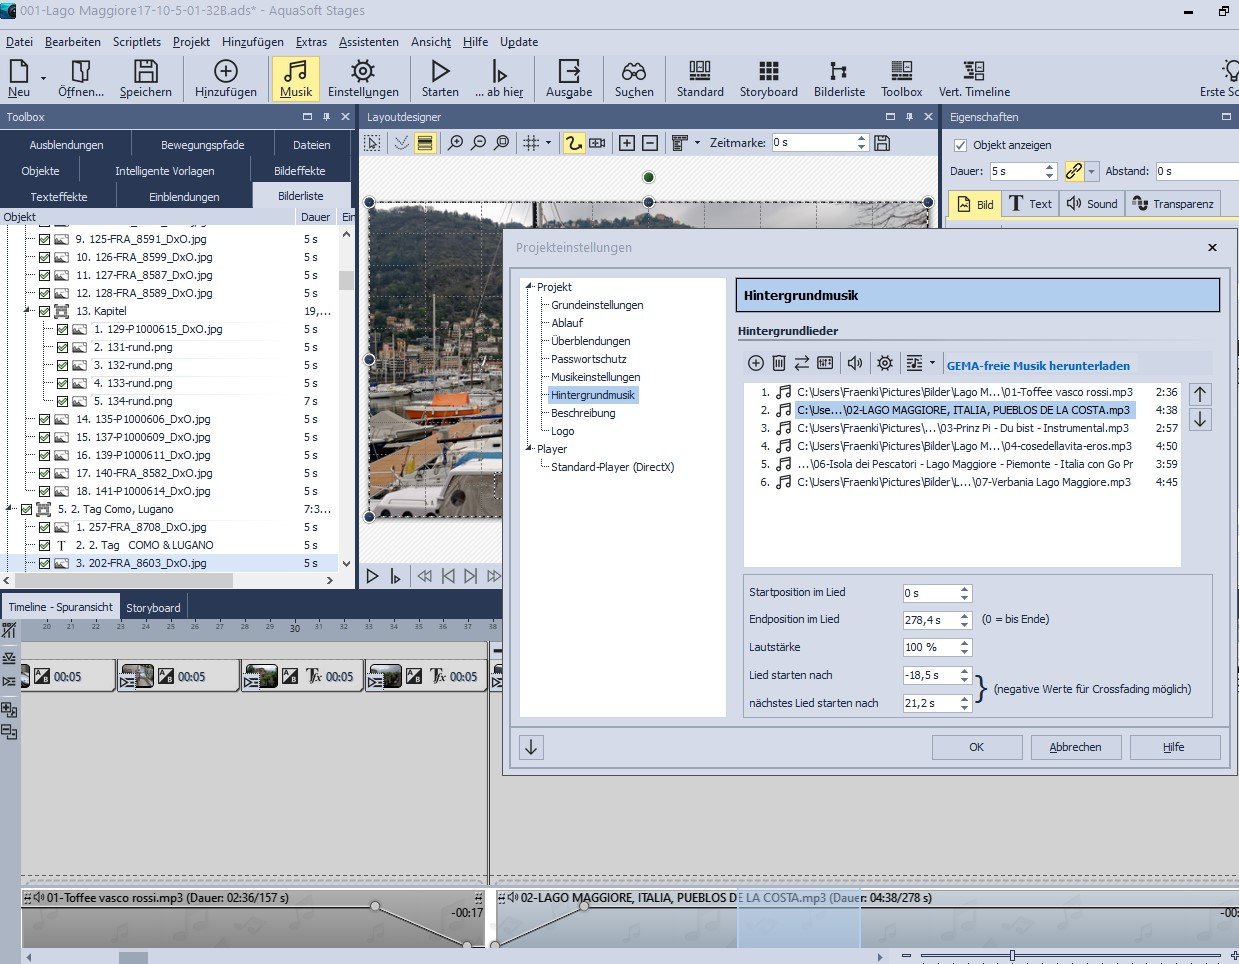Click Abbrechen to cancel project settings
1239x964 pixels.
[1075, 747]
